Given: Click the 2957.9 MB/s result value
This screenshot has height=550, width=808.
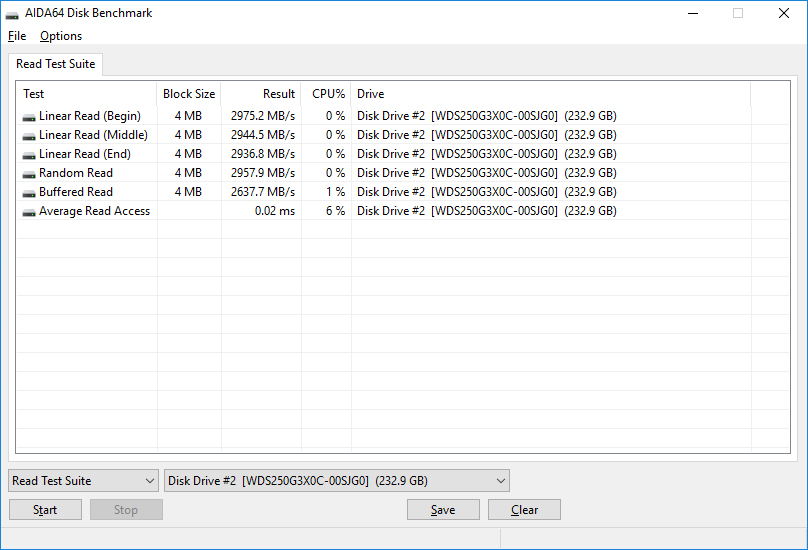Looking at the screenshot, I should point(263,173).
